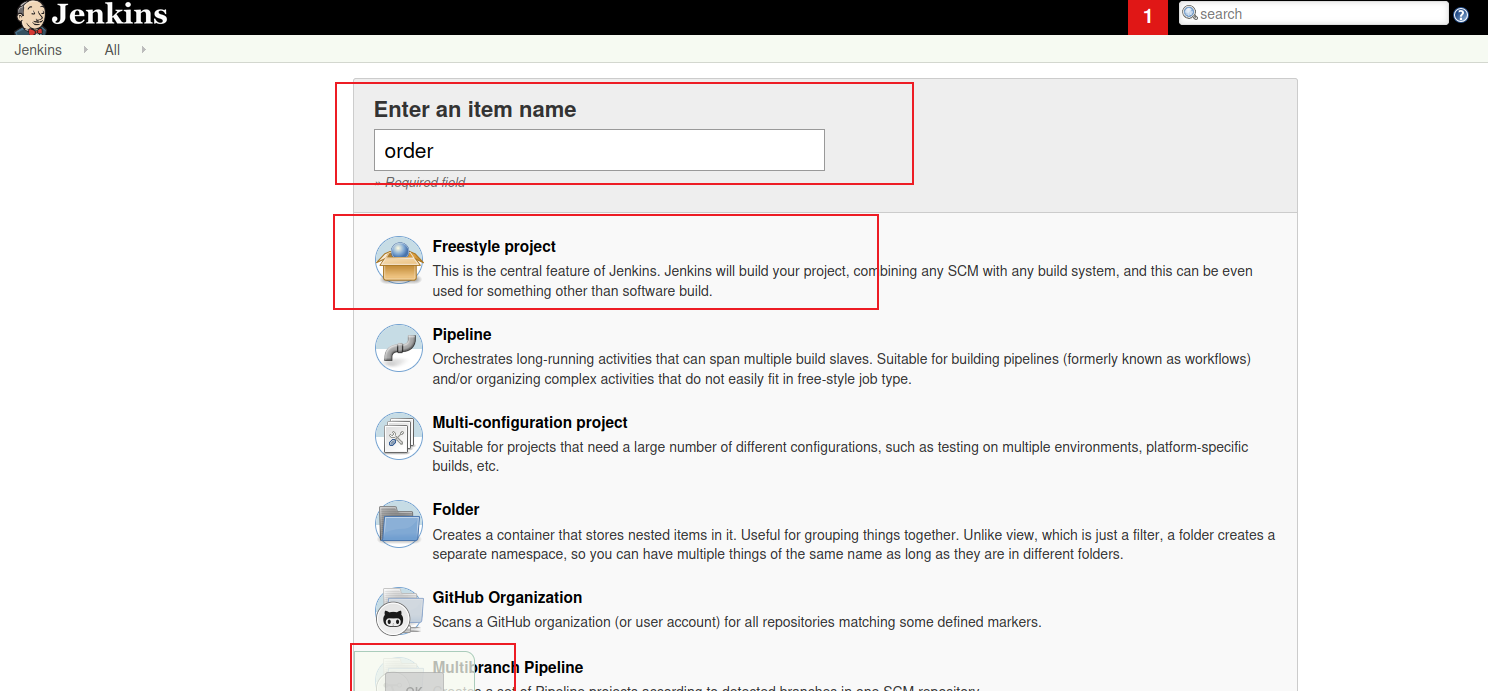Select the Freestyle project box icon
The width and height of the screenshot is (1488, 691).
coord(399,260)
